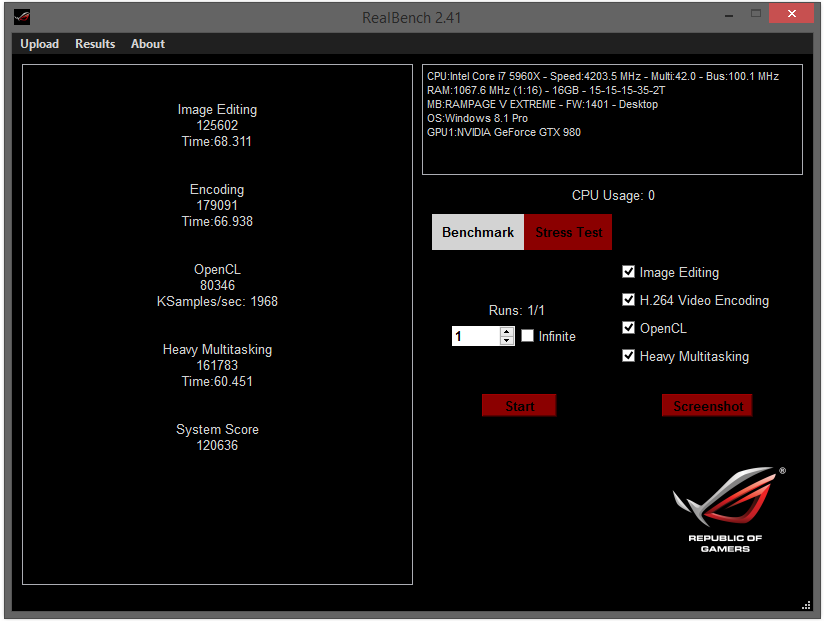Open the About menu
This screenshot has height=621, width=824.
pyautogui.click(x=148, y=44)
